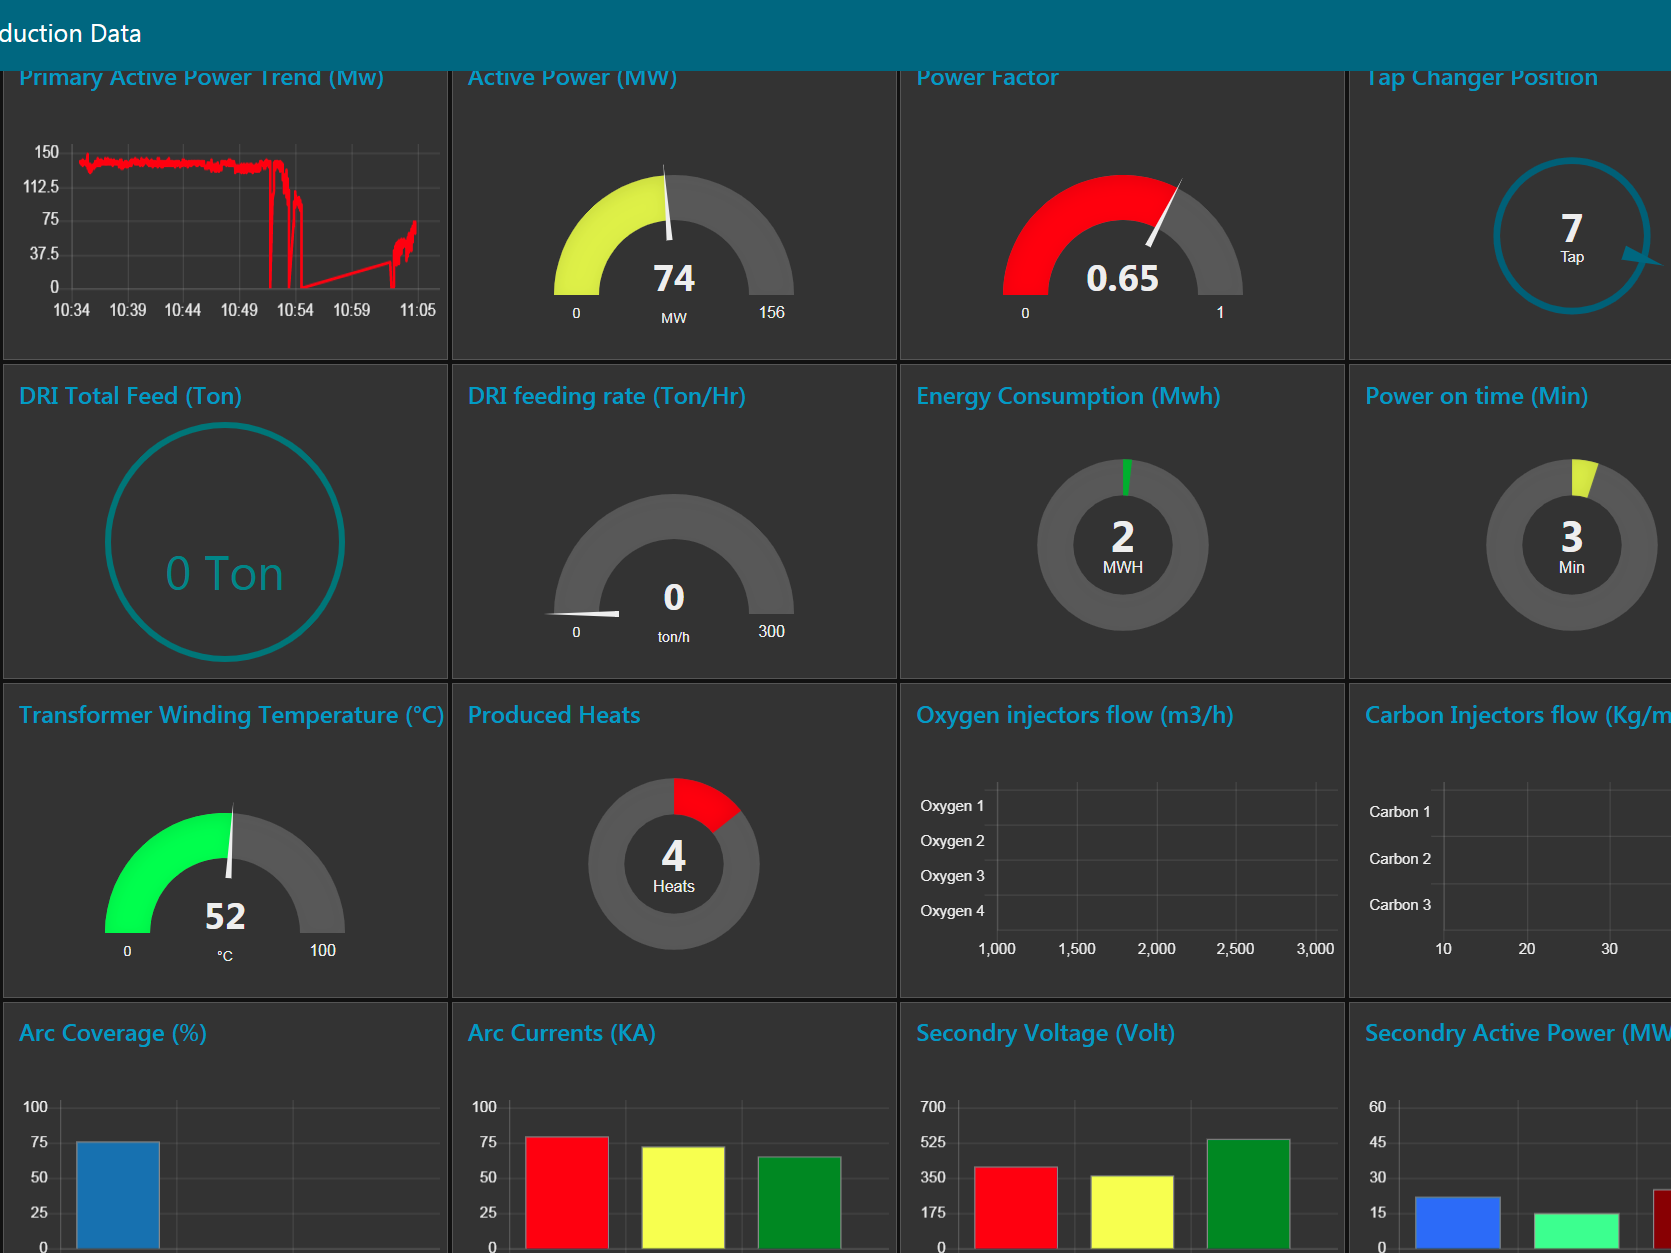Click the Secondry Active Power panel title
This screenshot has height=1253, width=1671.
click(x=1512, y=1032)
